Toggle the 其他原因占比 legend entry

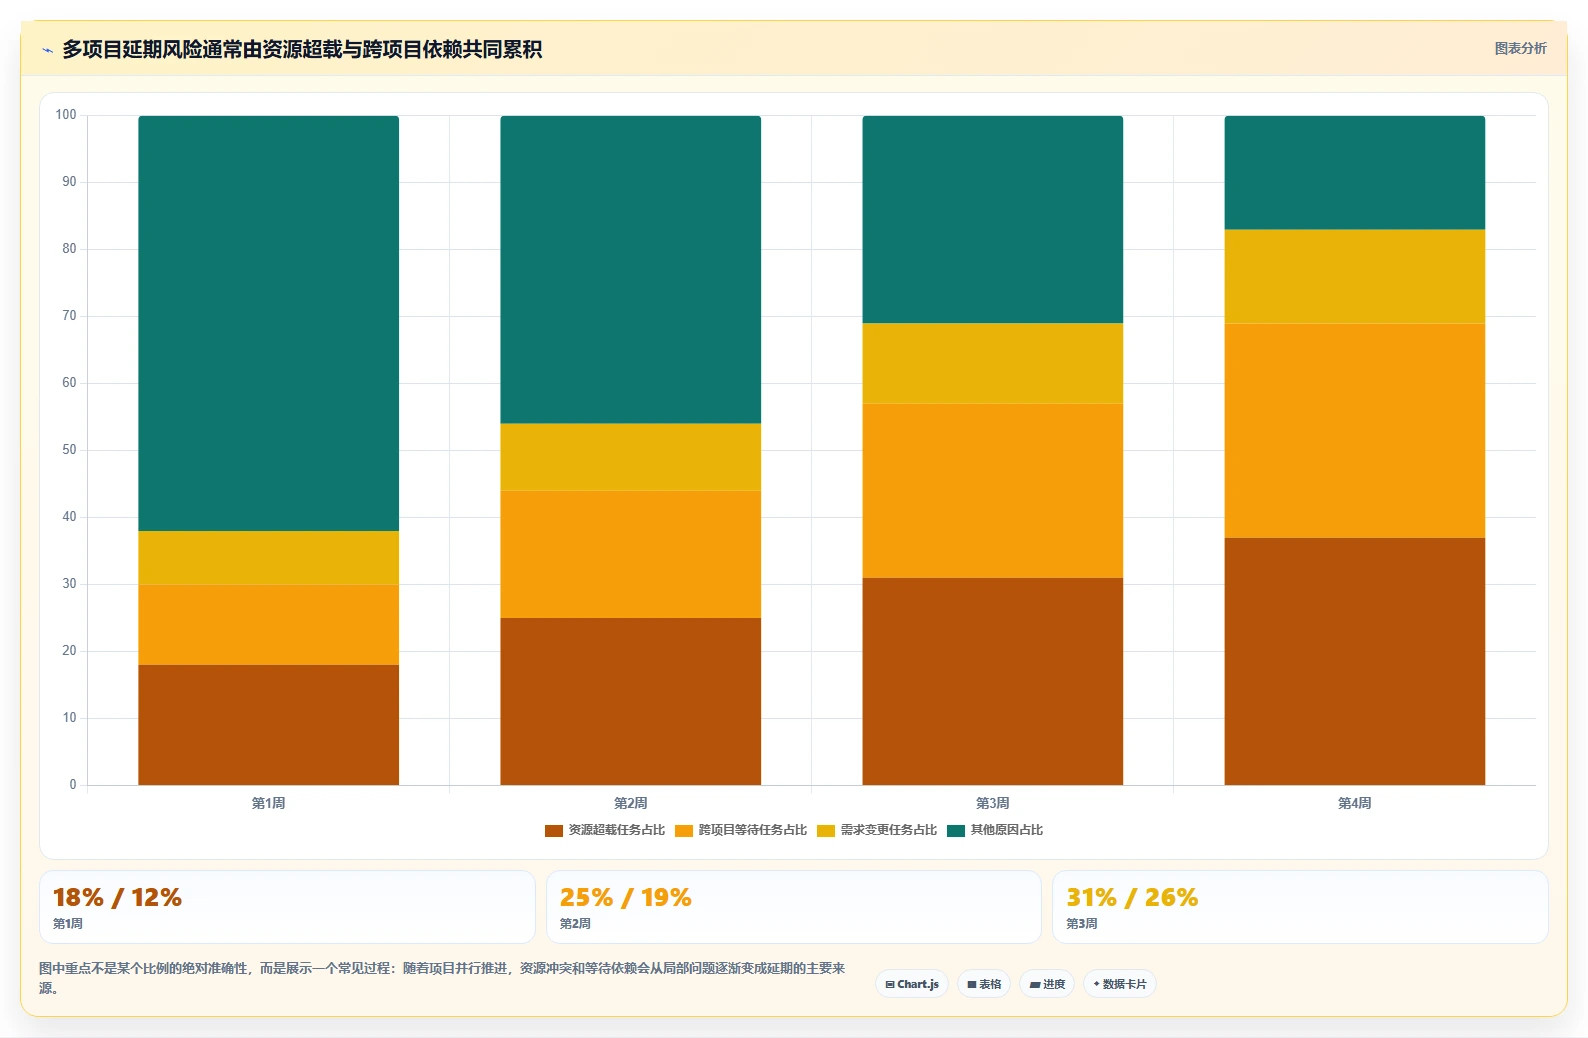click(995, 830)
